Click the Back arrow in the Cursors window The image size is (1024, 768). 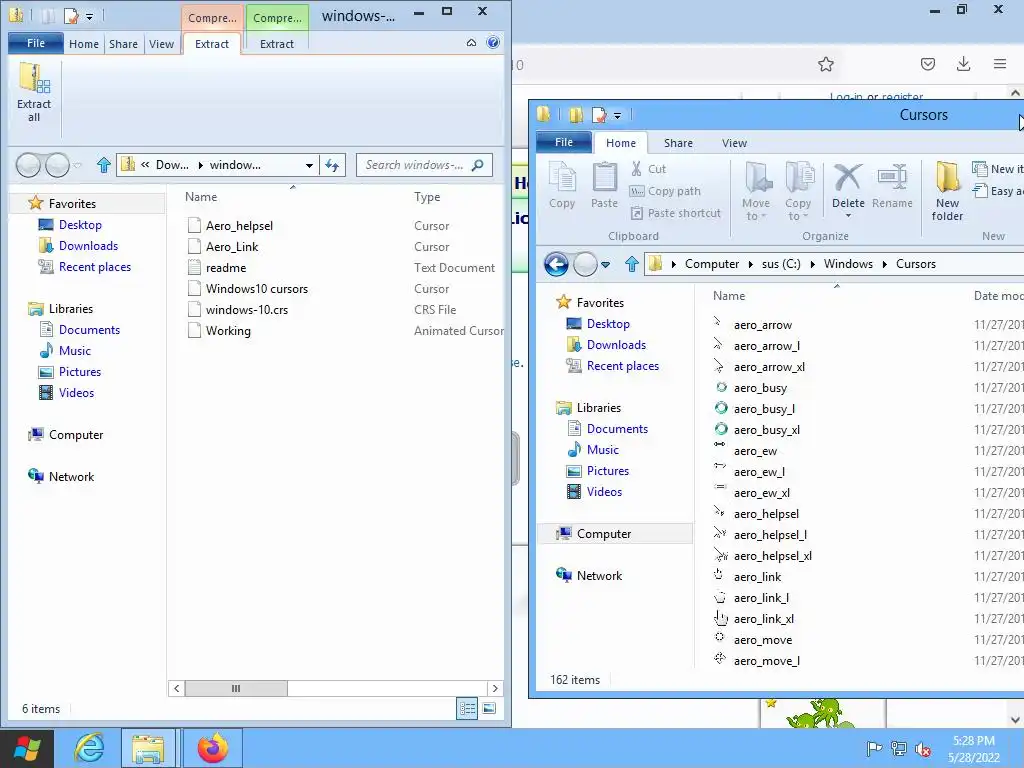556,264
